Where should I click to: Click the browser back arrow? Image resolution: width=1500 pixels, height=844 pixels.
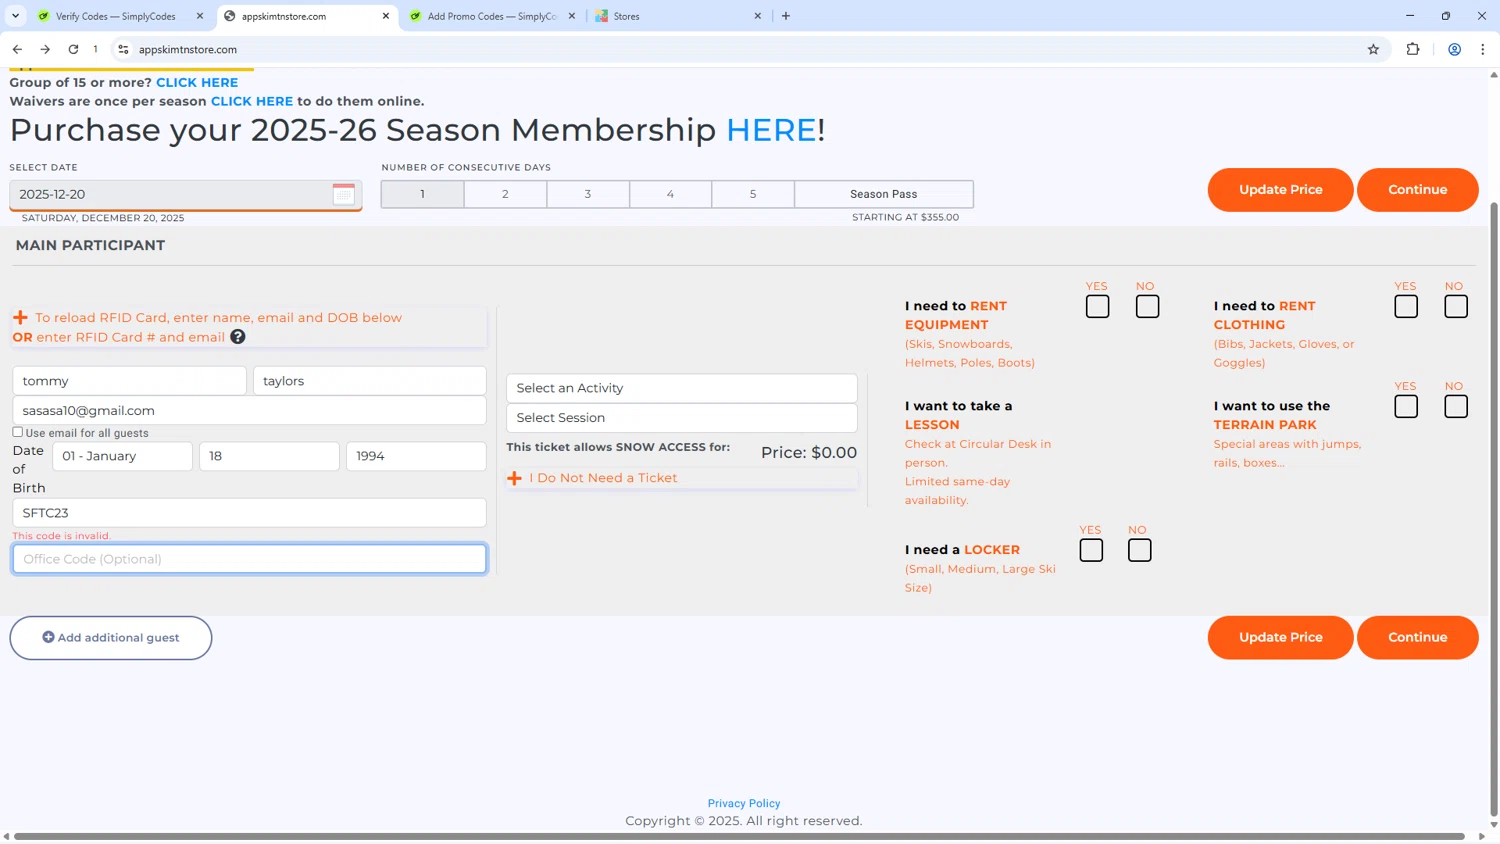coord(17,49)
